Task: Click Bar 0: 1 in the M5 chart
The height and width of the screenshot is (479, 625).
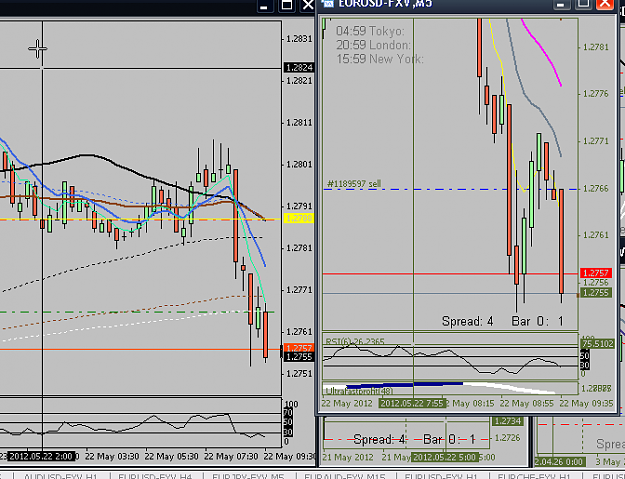Action: pyautogui.click(x=538, y=321)
